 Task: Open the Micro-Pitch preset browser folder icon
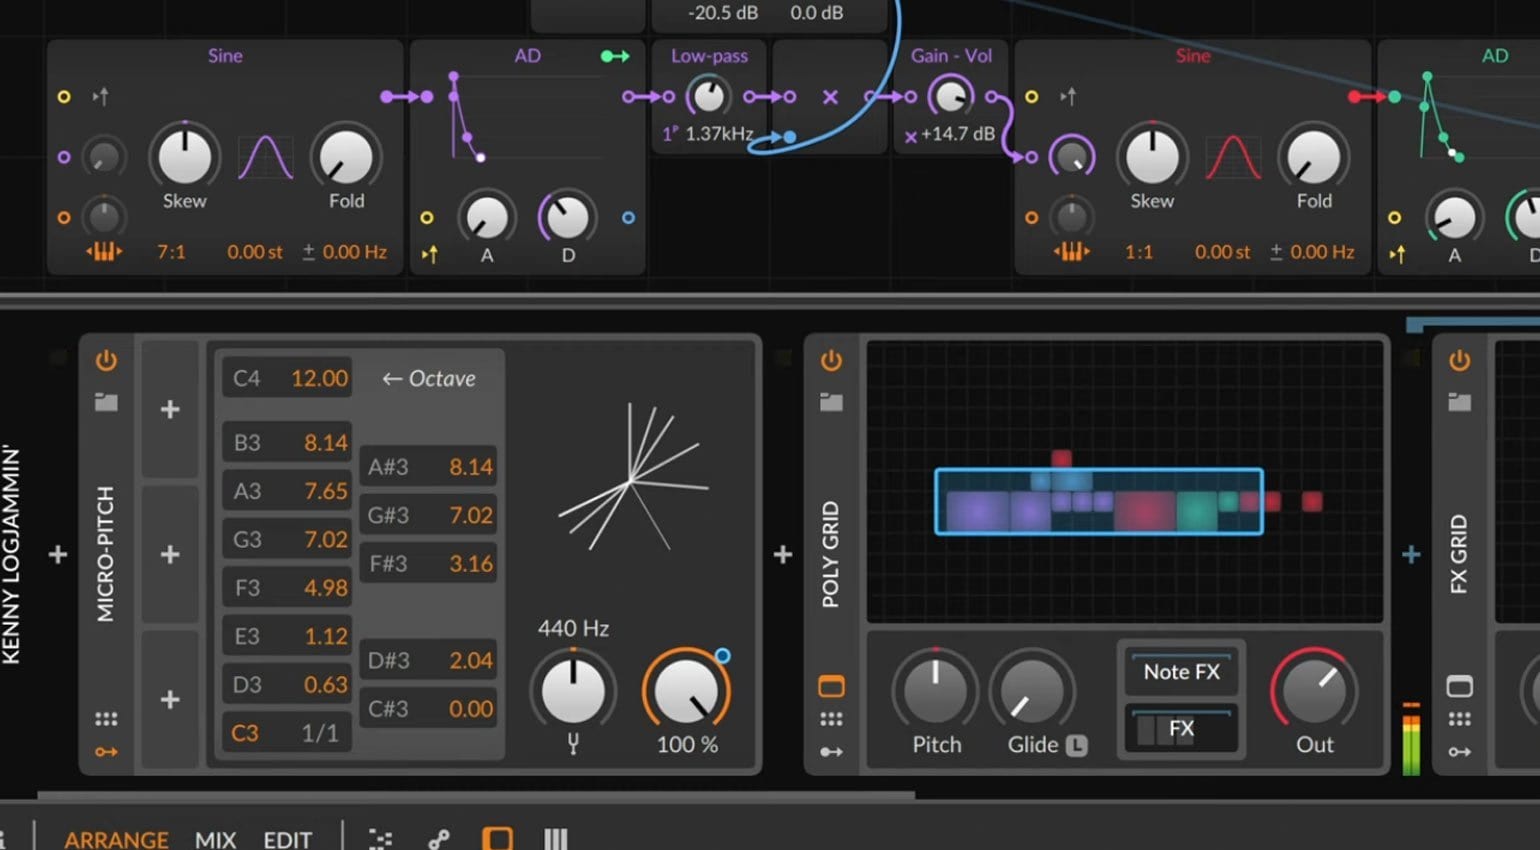click(107, 402)
